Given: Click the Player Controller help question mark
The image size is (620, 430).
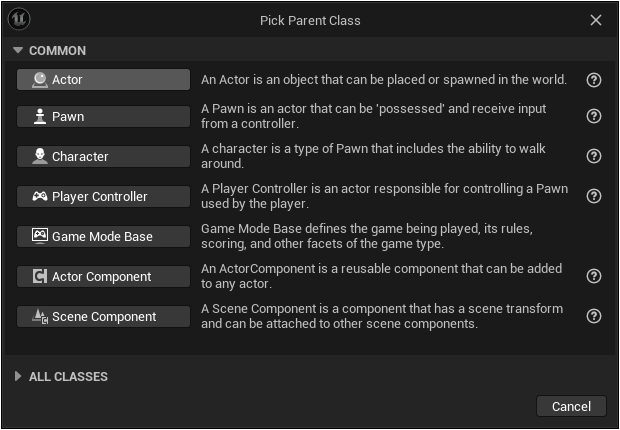Looking at the screenshot, I should coord(594,196).
